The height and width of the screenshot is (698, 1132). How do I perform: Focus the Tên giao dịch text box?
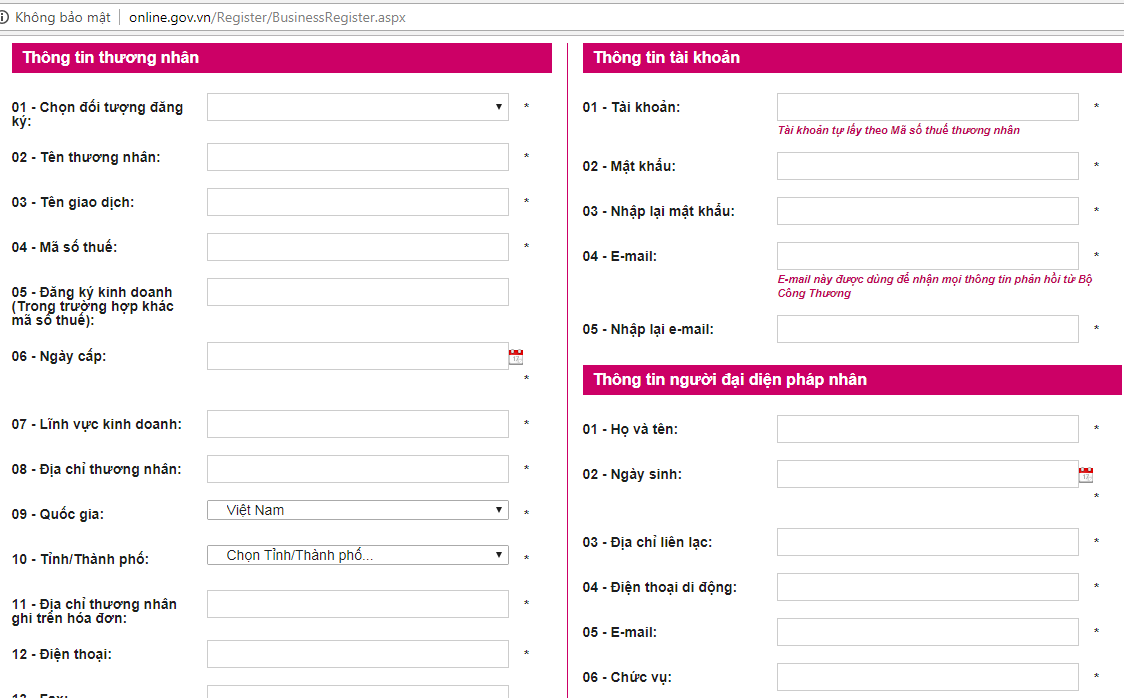[x=357, y=202]
